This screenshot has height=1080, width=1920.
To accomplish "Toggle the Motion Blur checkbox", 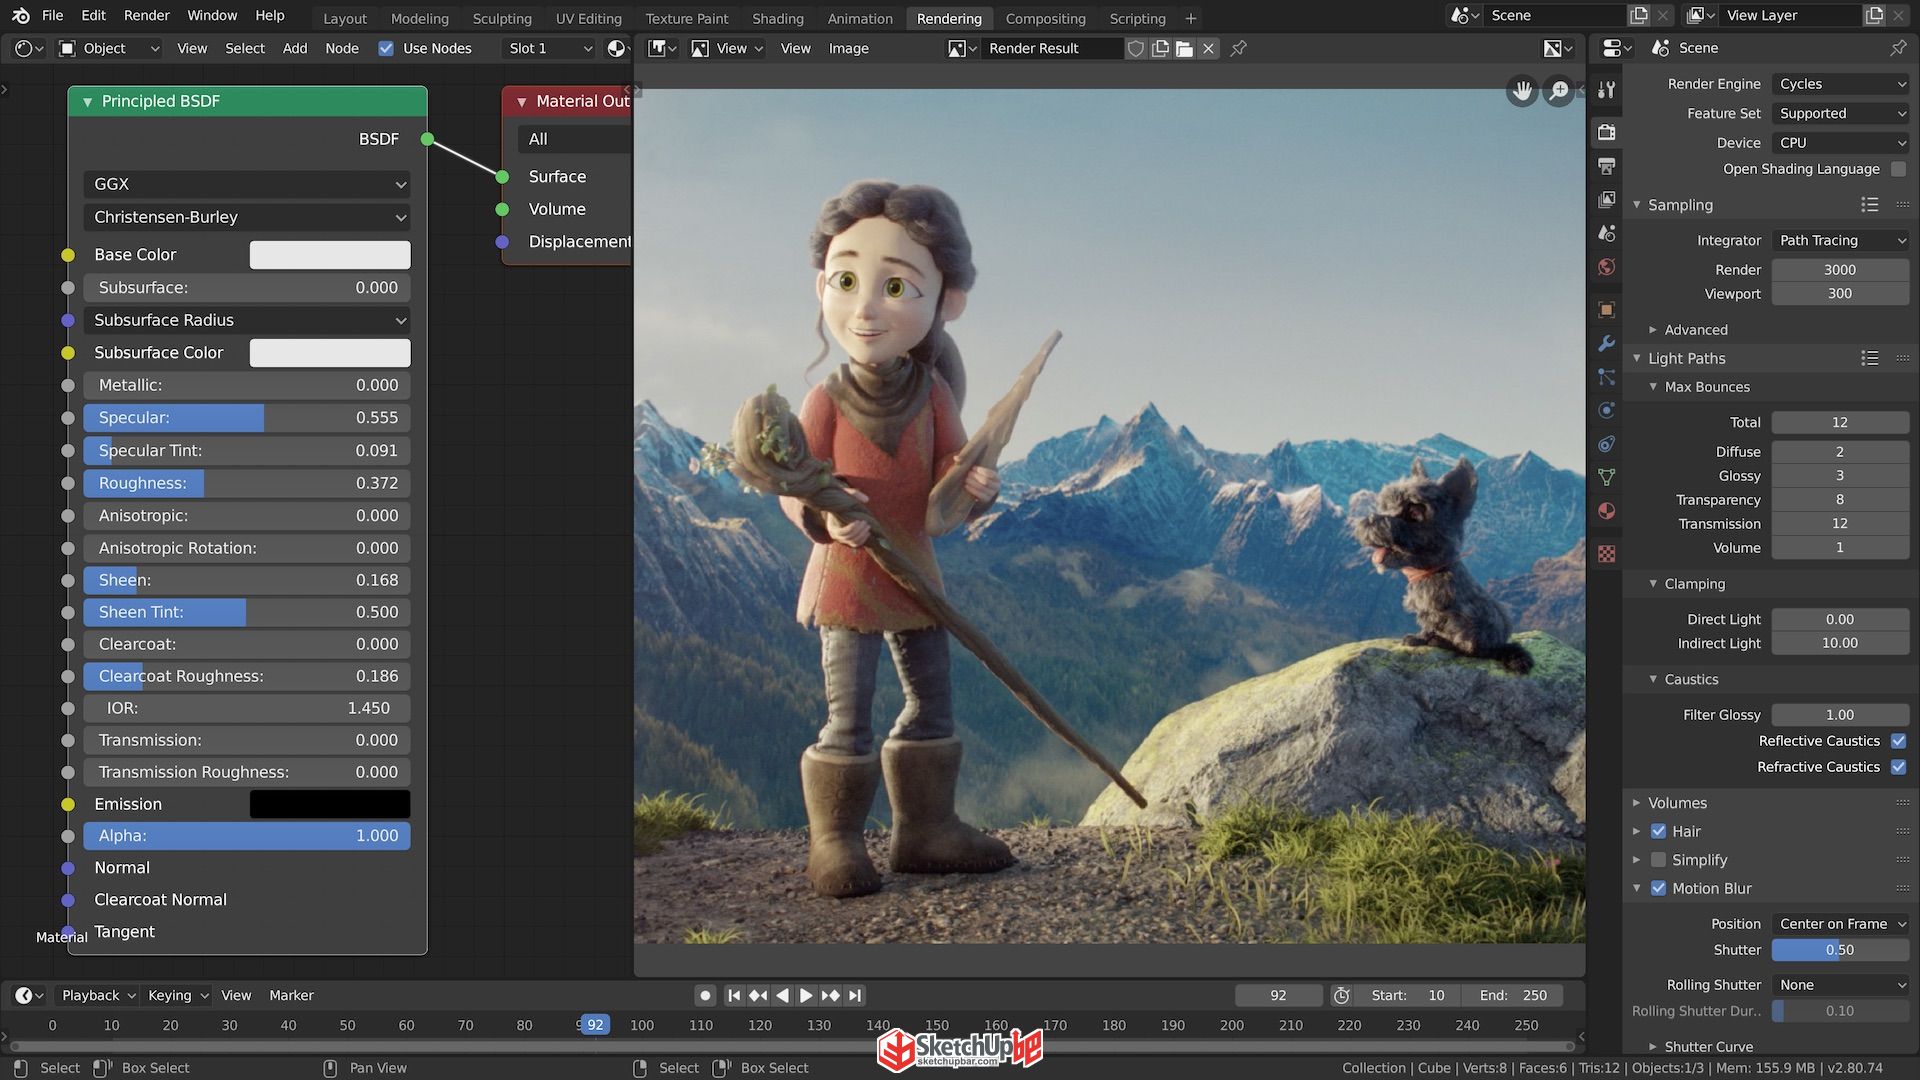I will point(1658,888).
